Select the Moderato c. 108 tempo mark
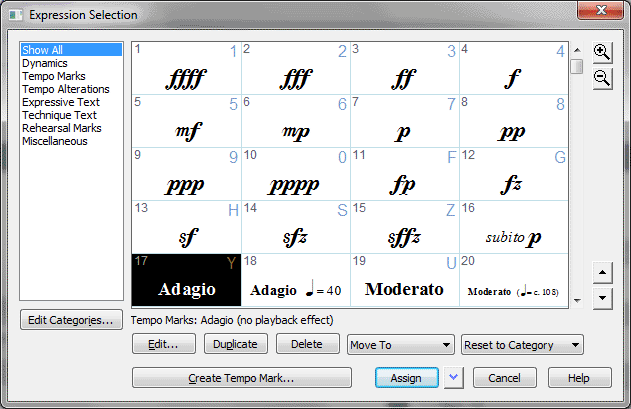631x409 pixels. pyautogui.click(x=513, y=280)
